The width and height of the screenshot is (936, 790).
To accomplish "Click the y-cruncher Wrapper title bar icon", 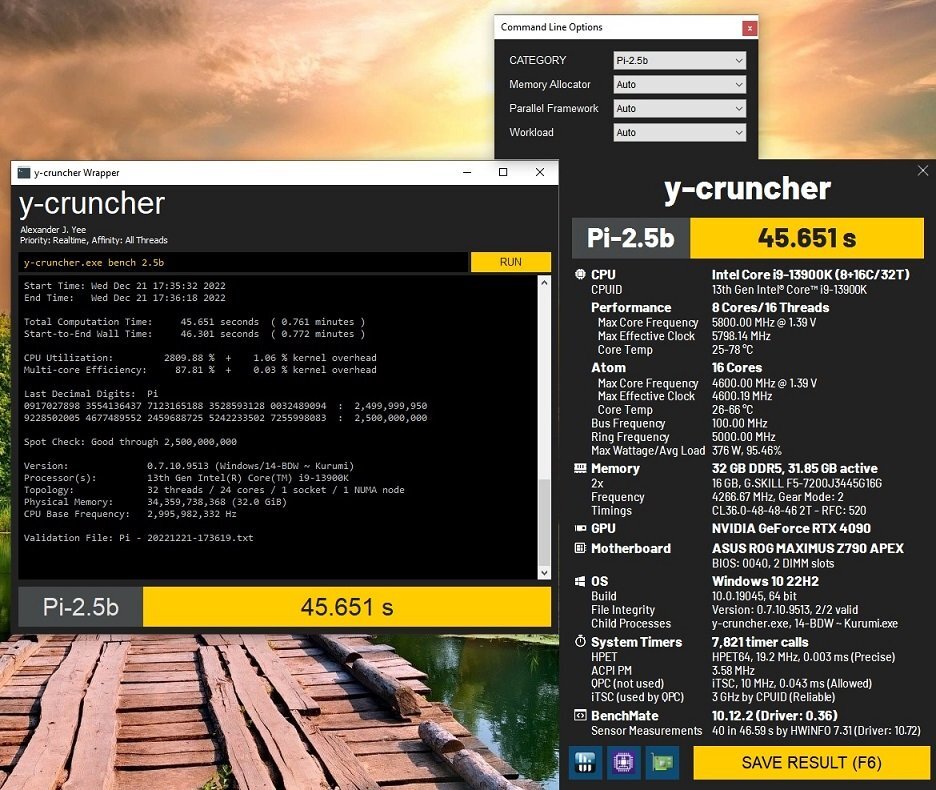I will pyautogui.click(x=24, y=173).
